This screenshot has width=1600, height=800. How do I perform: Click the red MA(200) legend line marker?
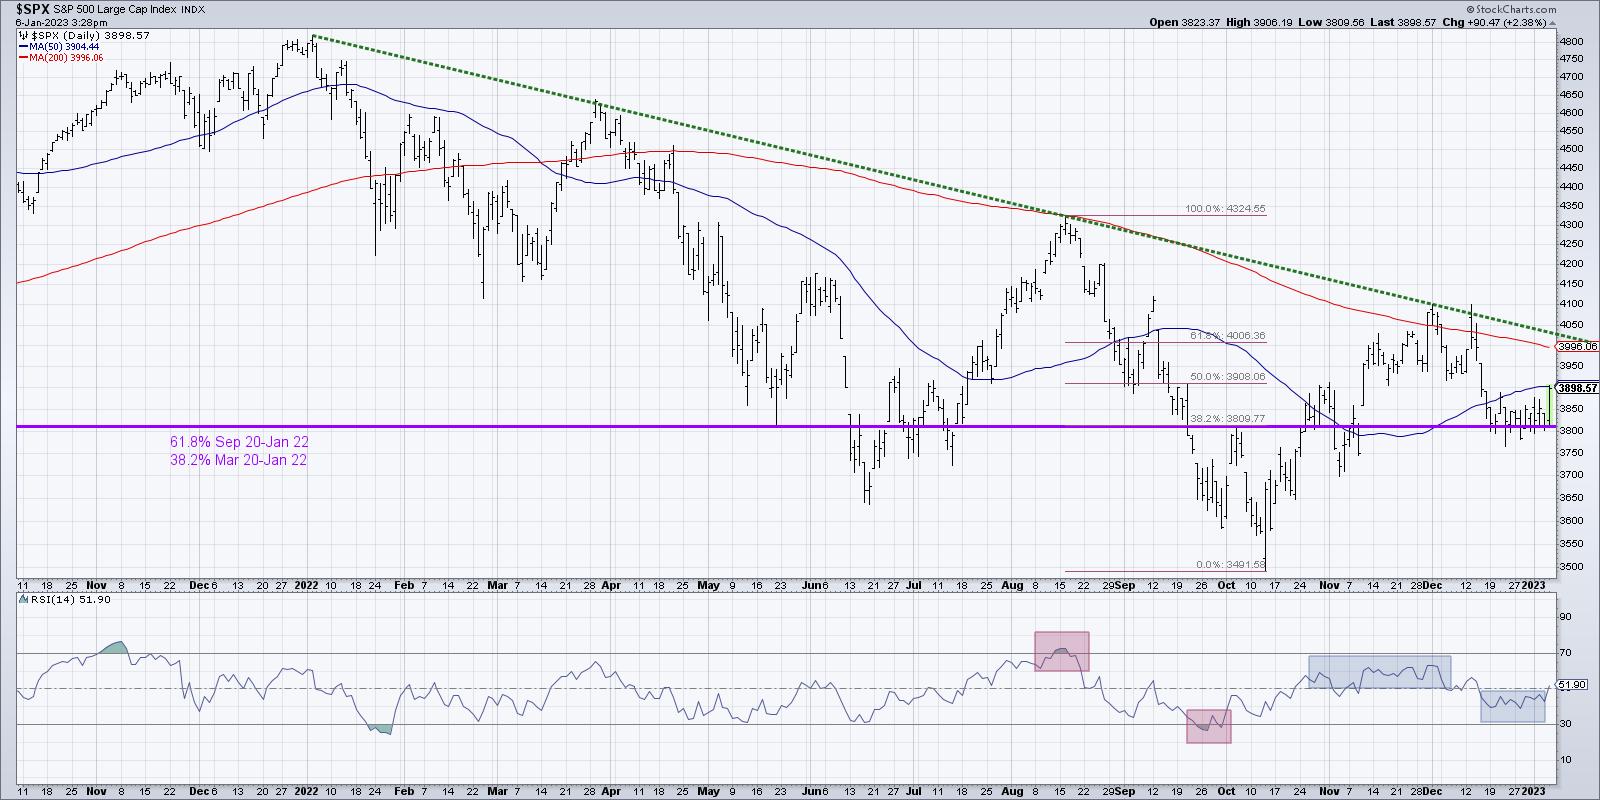click(22, 58)
